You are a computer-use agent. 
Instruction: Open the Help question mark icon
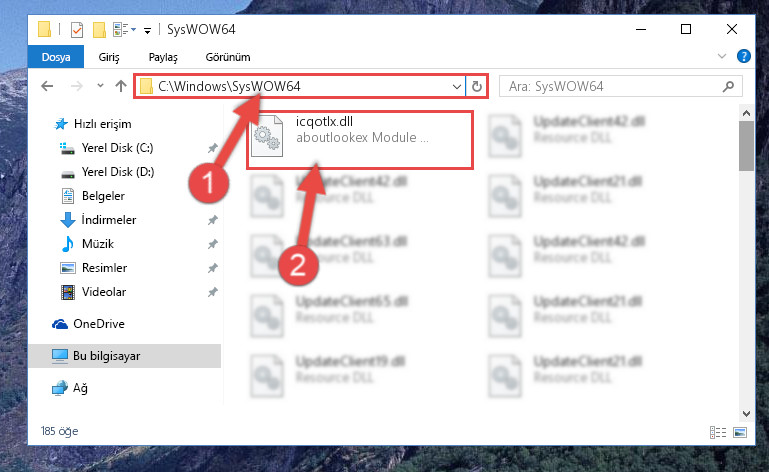[x=743, y=56]
